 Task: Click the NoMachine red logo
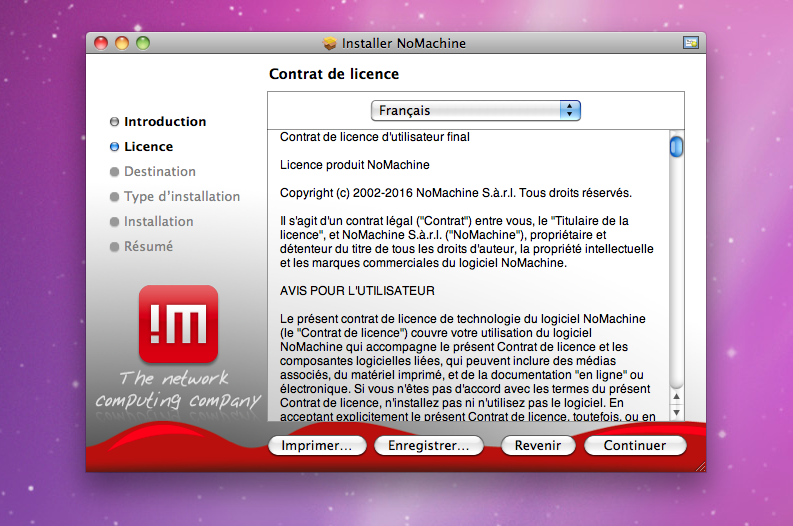[179, 324]
